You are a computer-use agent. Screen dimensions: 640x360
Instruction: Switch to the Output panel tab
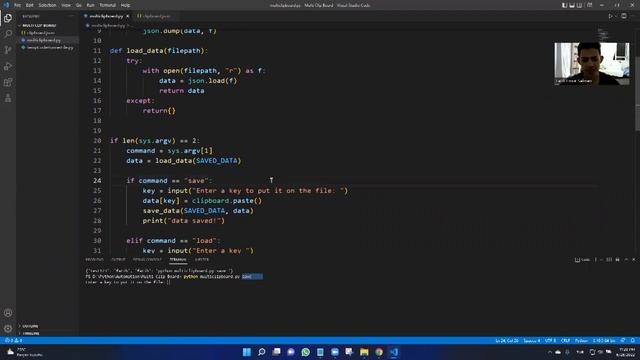click(118, 260)
